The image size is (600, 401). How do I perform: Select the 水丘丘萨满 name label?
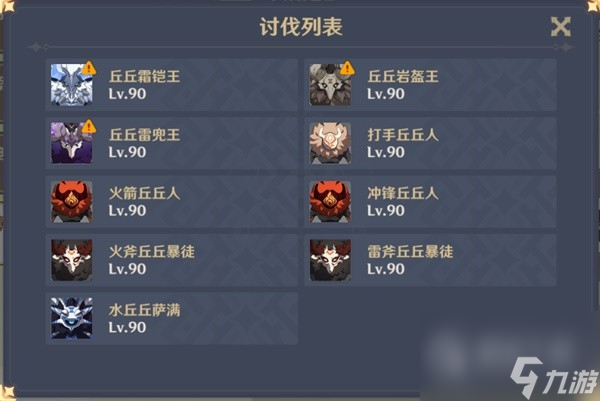tap(145, 310)
